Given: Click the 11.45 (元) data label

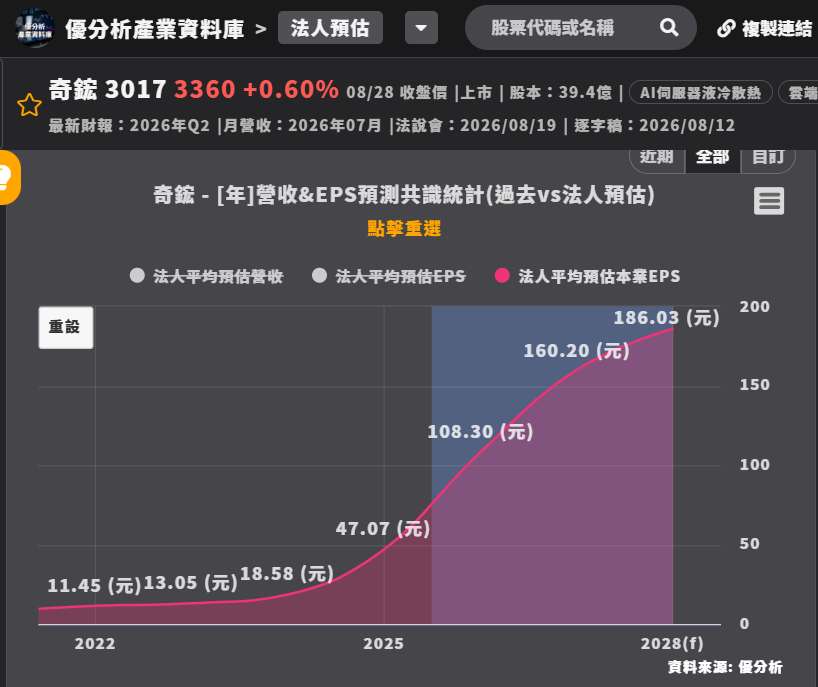Looking at the screenshot, I should point(94,585).
